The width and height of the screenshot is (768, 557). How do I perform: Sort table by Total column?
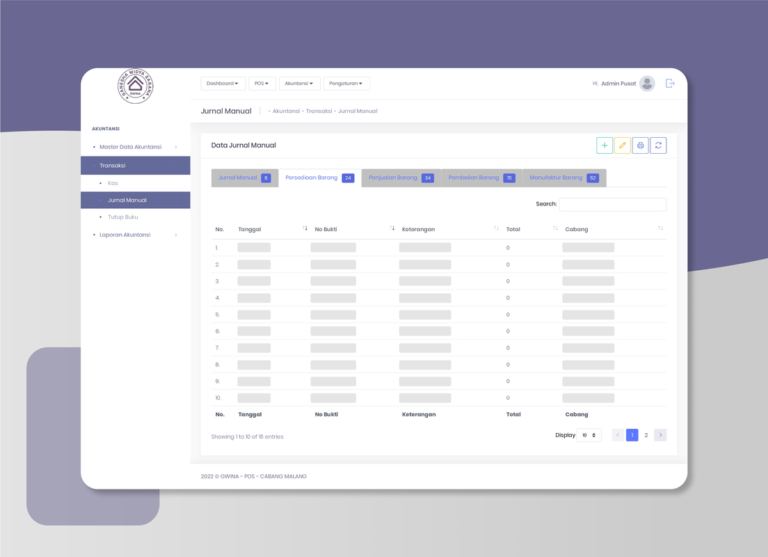(x=555, y=228)
